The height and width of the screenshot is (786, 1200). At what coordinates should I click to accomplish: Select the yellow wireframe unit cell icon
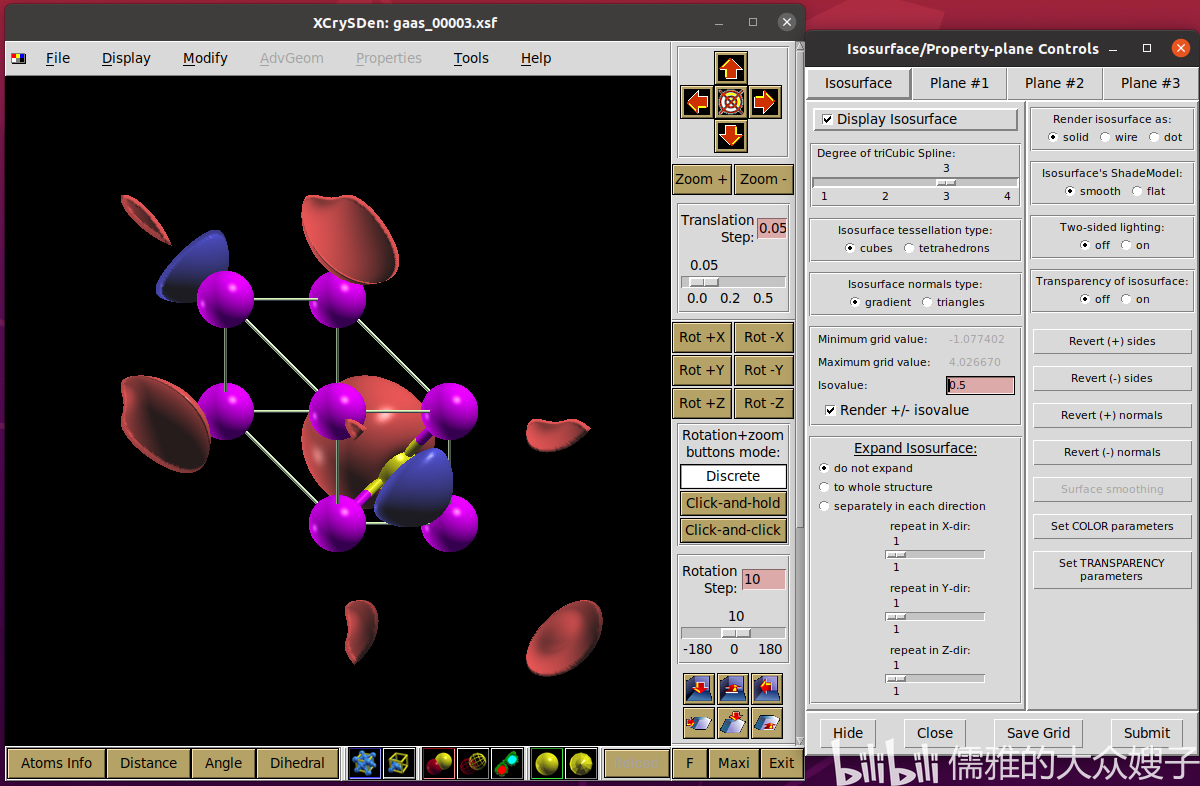399,764
